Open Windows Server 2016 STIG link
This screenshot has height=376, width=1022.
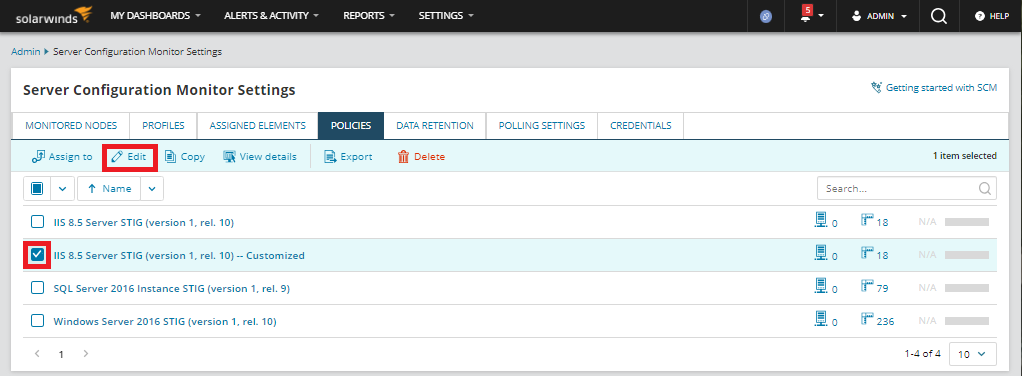click(165, 321)
